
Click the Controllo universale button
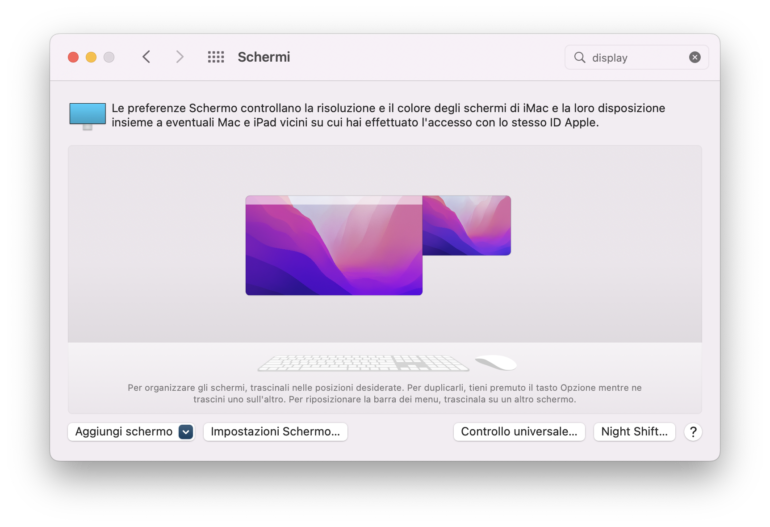(x=519, y=432)
